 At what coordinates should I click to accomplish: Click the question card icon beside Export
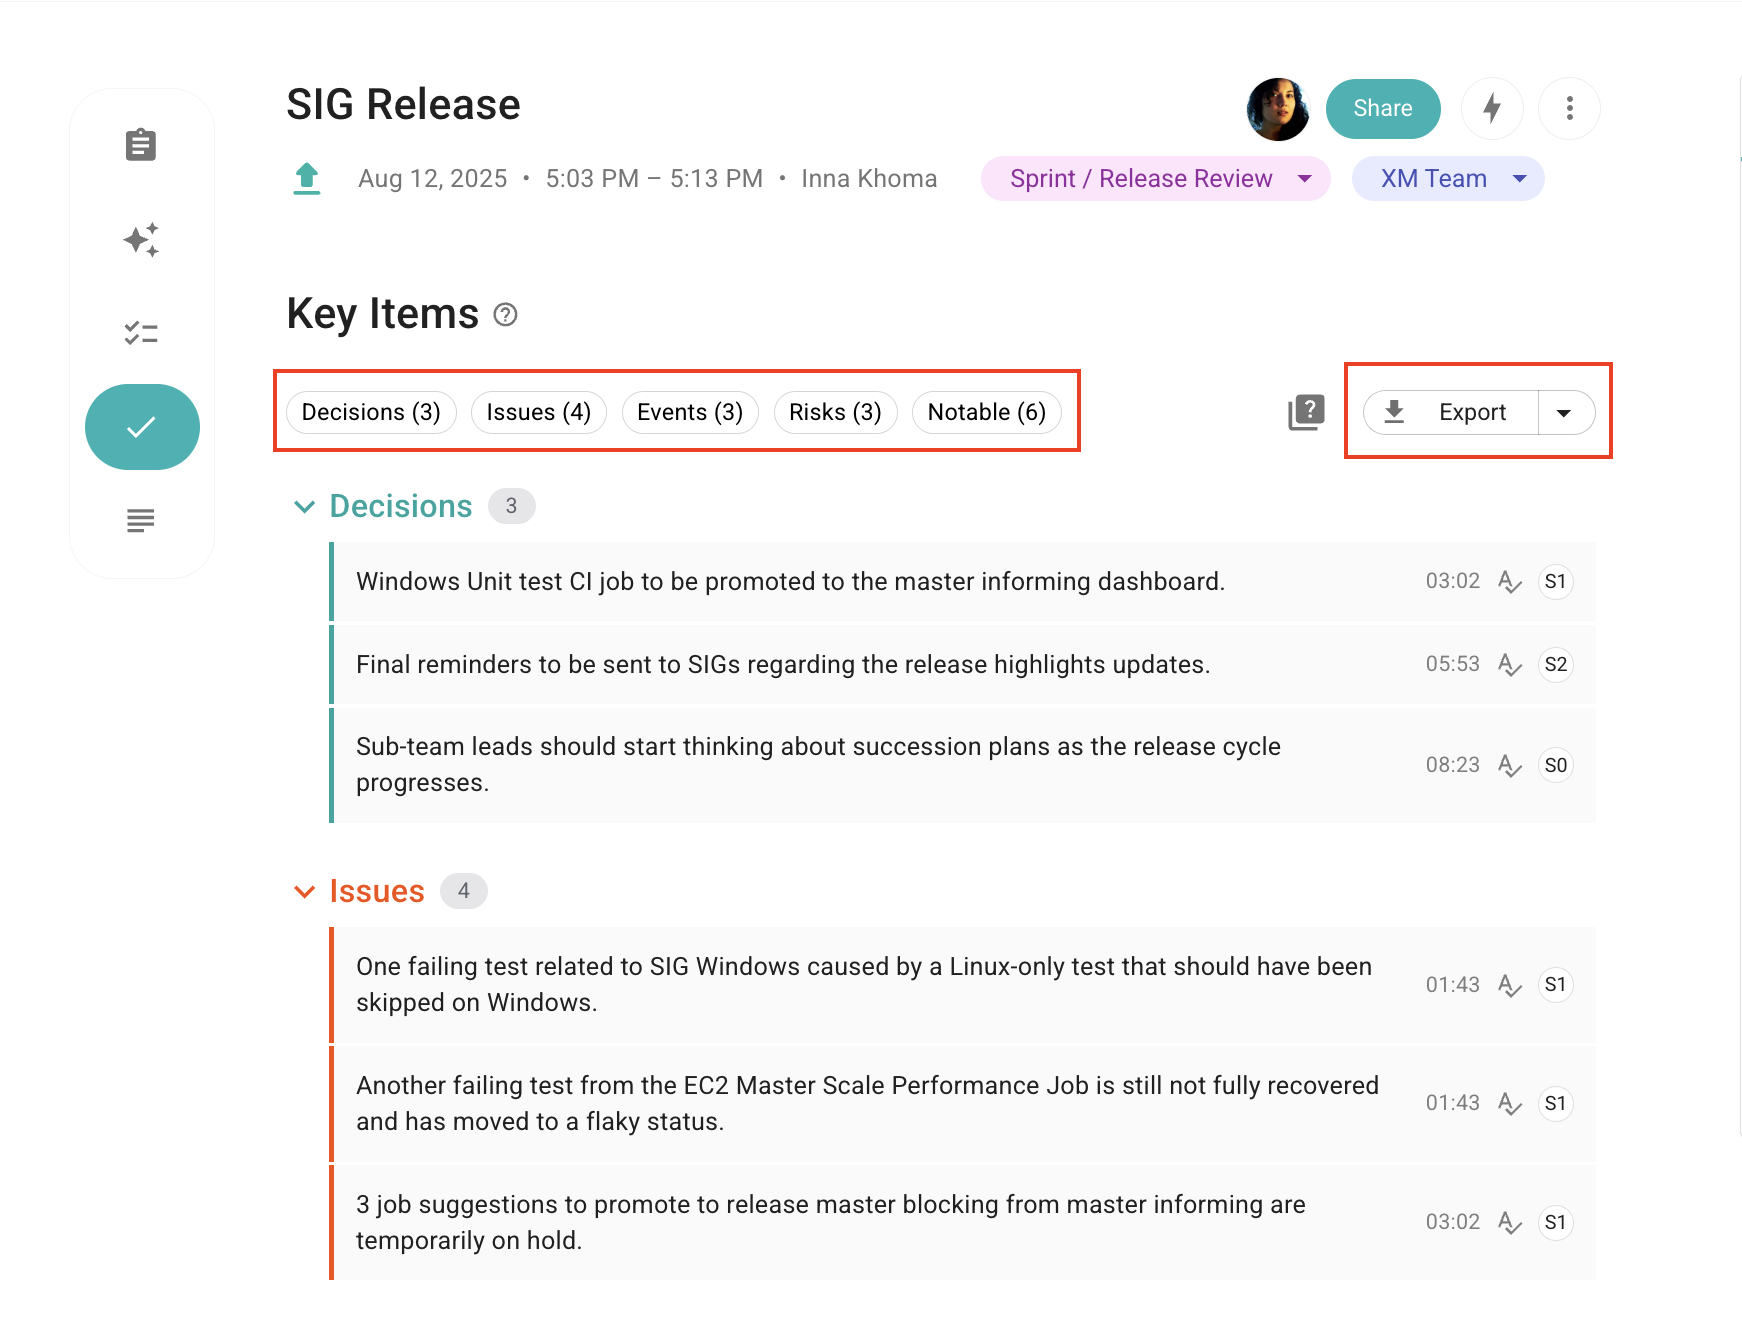tap(1306, 412)
